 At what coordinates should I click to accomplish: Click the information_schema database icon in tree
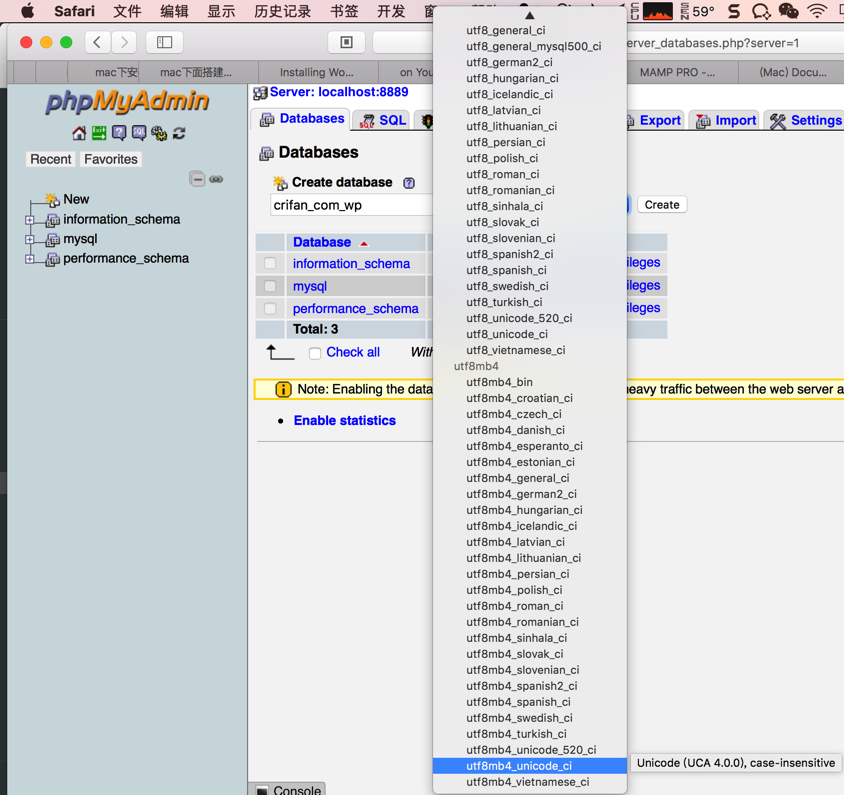tap(53, 220)
